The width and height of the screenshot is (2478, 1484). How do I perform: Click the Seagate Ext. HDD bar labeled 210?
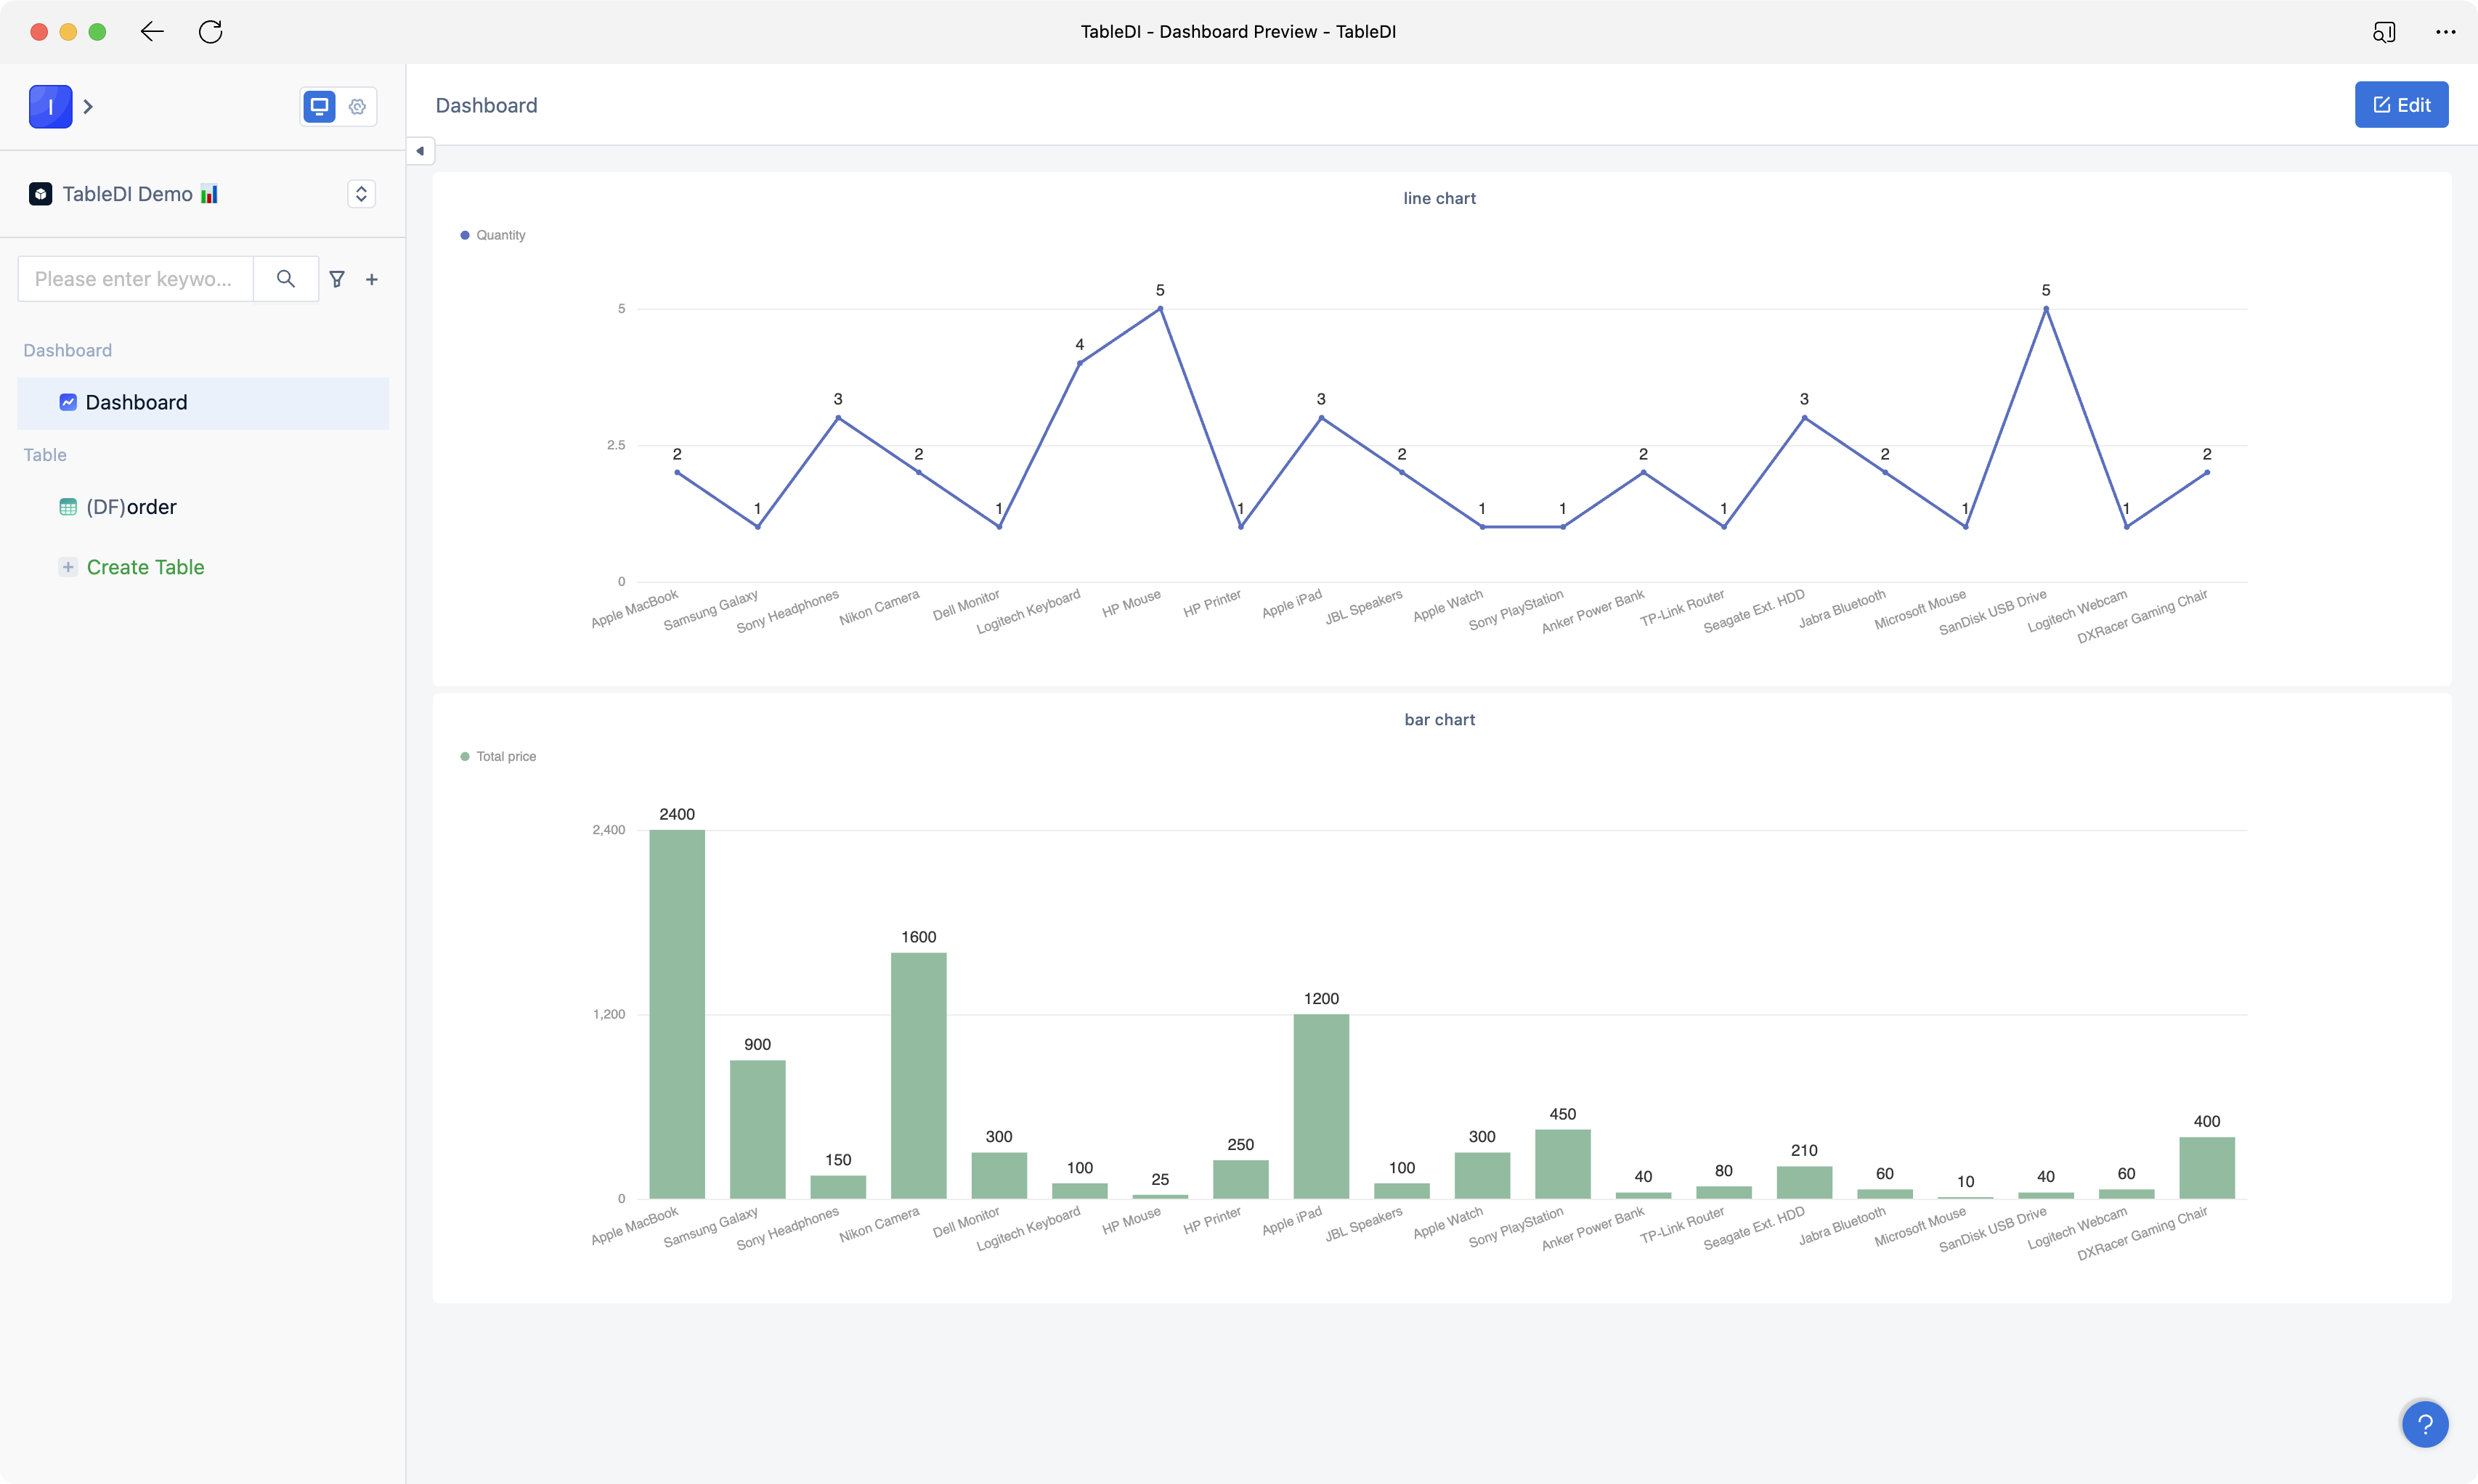tap(1804, 1183)
